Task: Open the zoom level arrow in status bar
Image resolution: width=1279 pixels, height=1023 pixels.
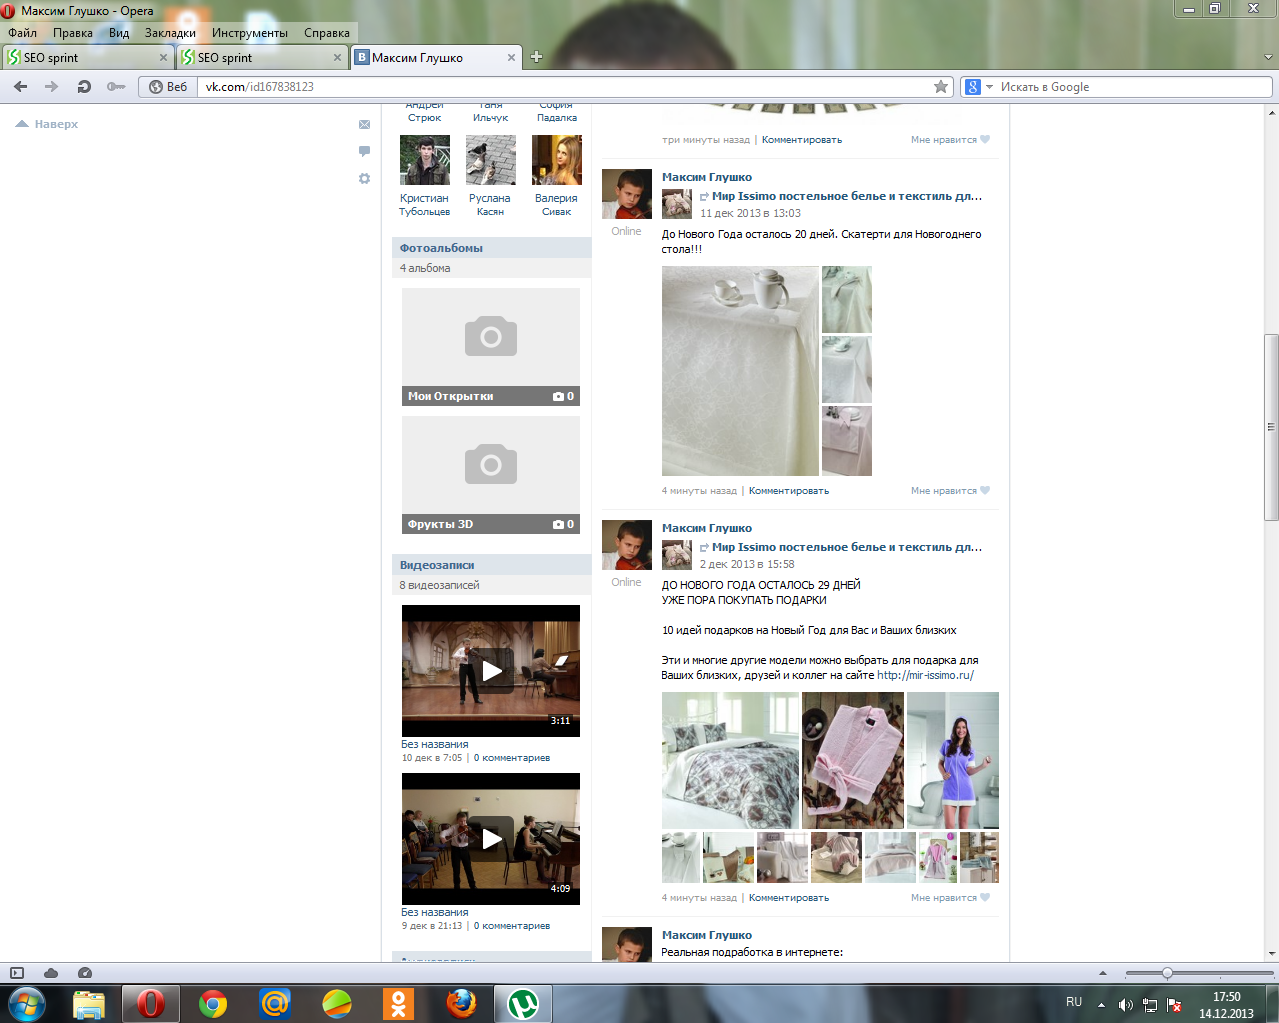Action: 1103,973
